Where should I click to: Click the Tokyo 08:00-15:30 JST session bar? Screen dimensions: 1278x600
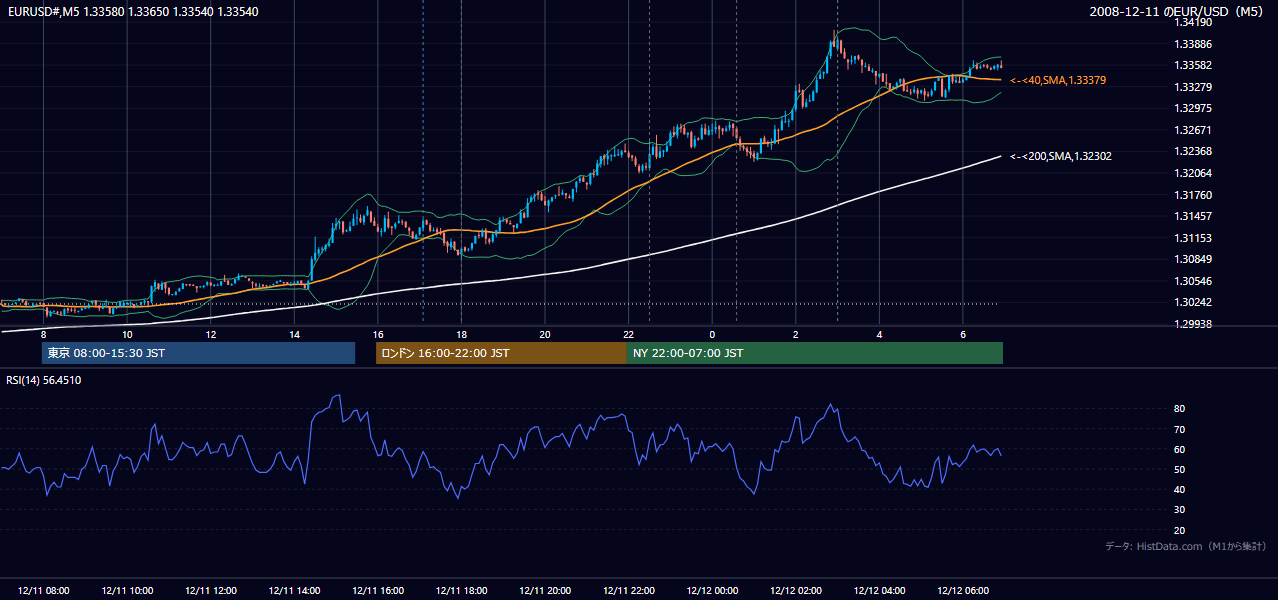198,353
